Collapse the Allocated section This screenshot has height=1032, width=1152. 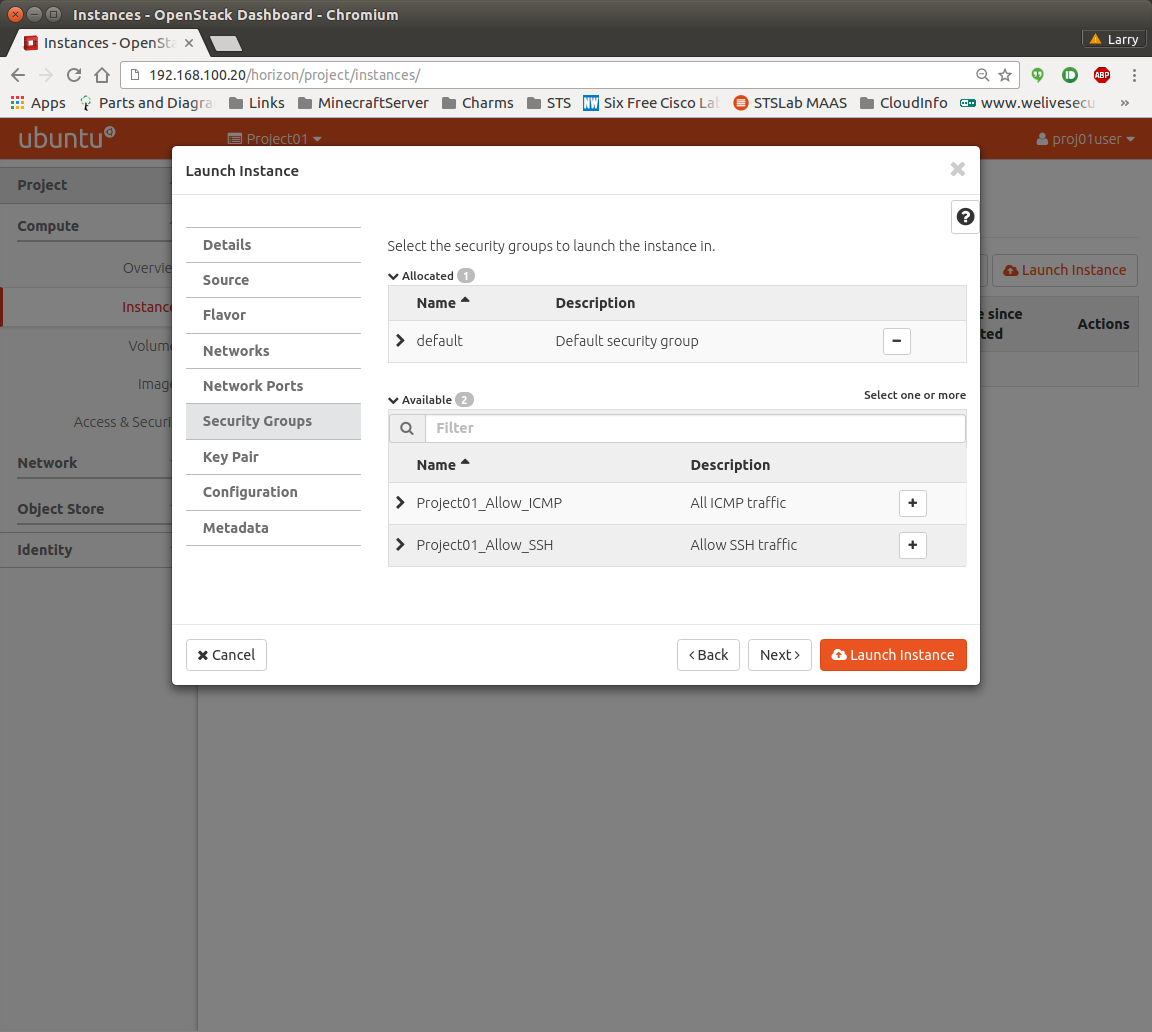pos(394,276)
